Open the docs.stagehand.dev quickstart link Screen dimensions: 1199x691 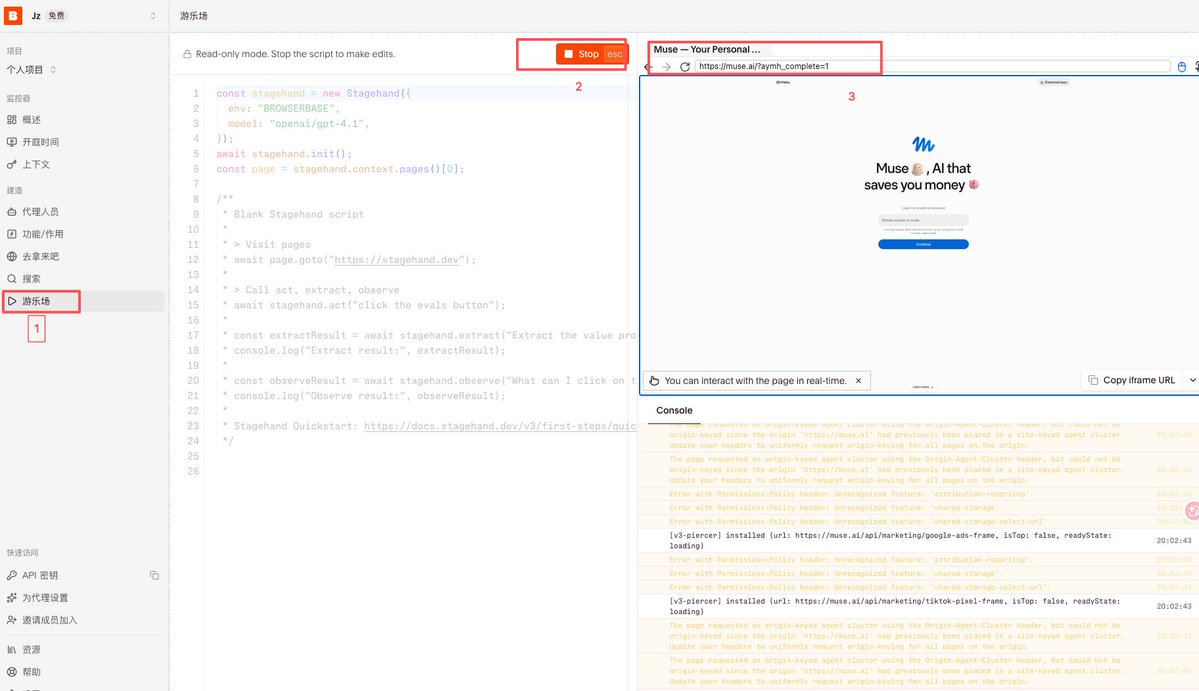point(500,426)
